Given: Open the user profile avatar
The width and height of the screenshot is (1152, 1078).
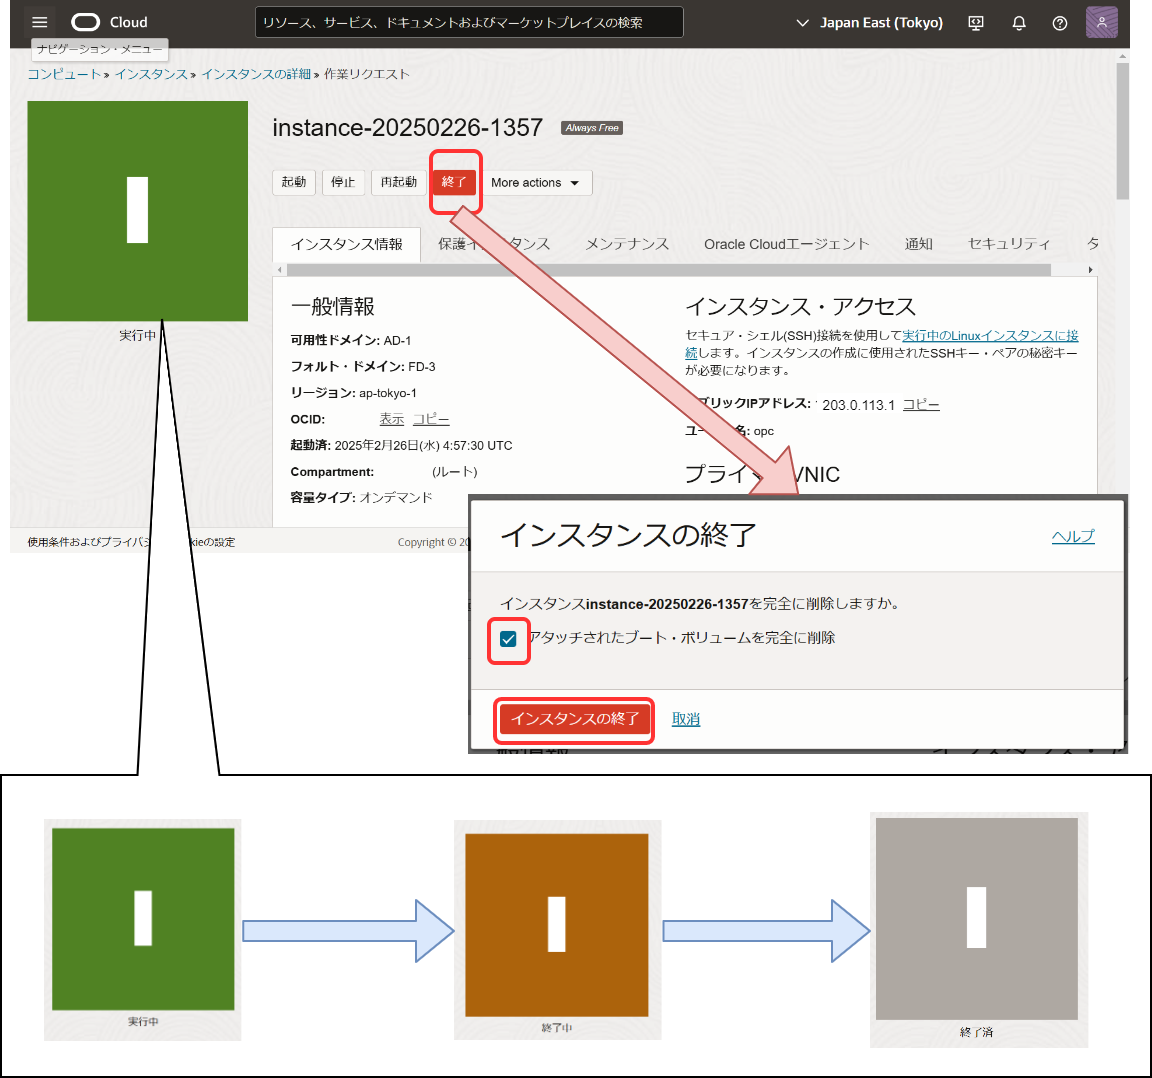Looking at the screenshot, I should pos(1101,22).
